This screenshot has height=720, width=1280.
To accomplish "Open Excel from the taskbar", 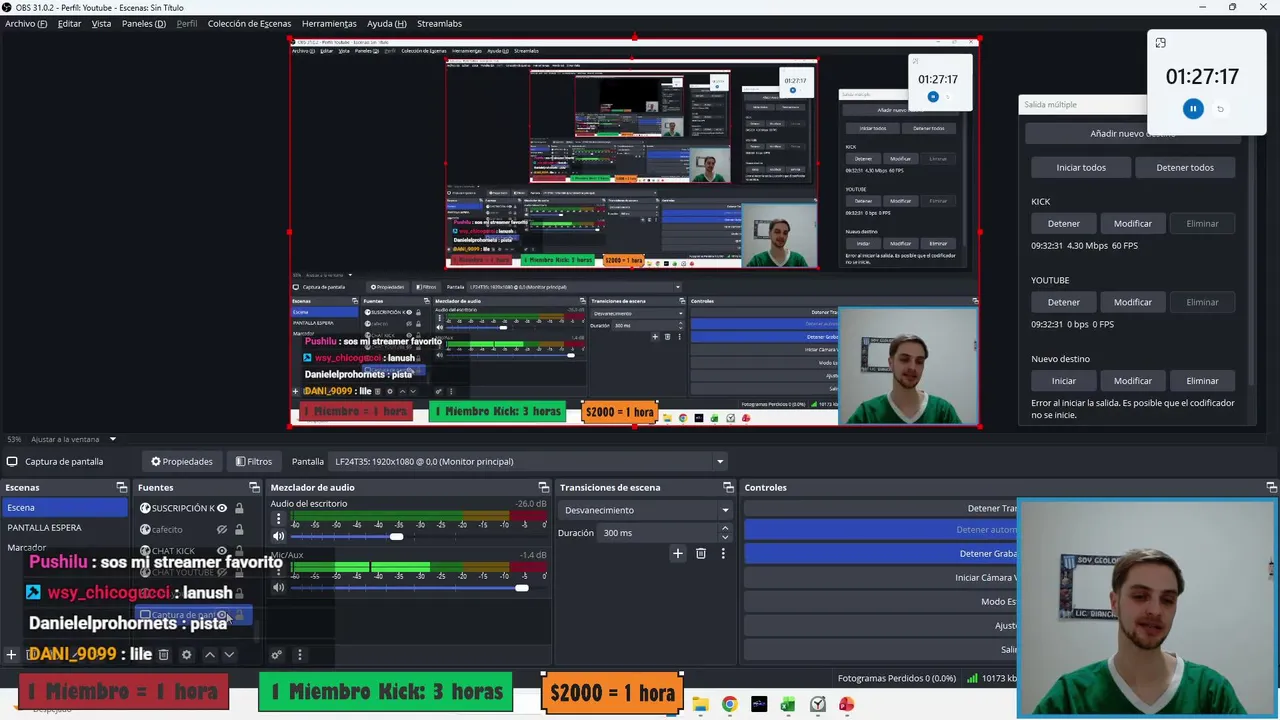I will 788,704.
